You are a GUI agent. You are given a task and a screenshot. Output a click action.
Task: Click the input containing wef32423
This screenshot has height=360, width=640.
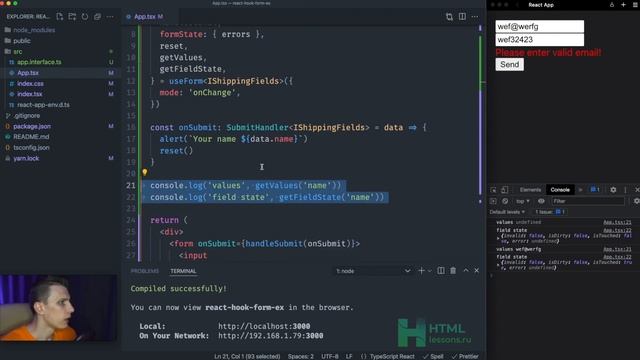coord(540,40)
